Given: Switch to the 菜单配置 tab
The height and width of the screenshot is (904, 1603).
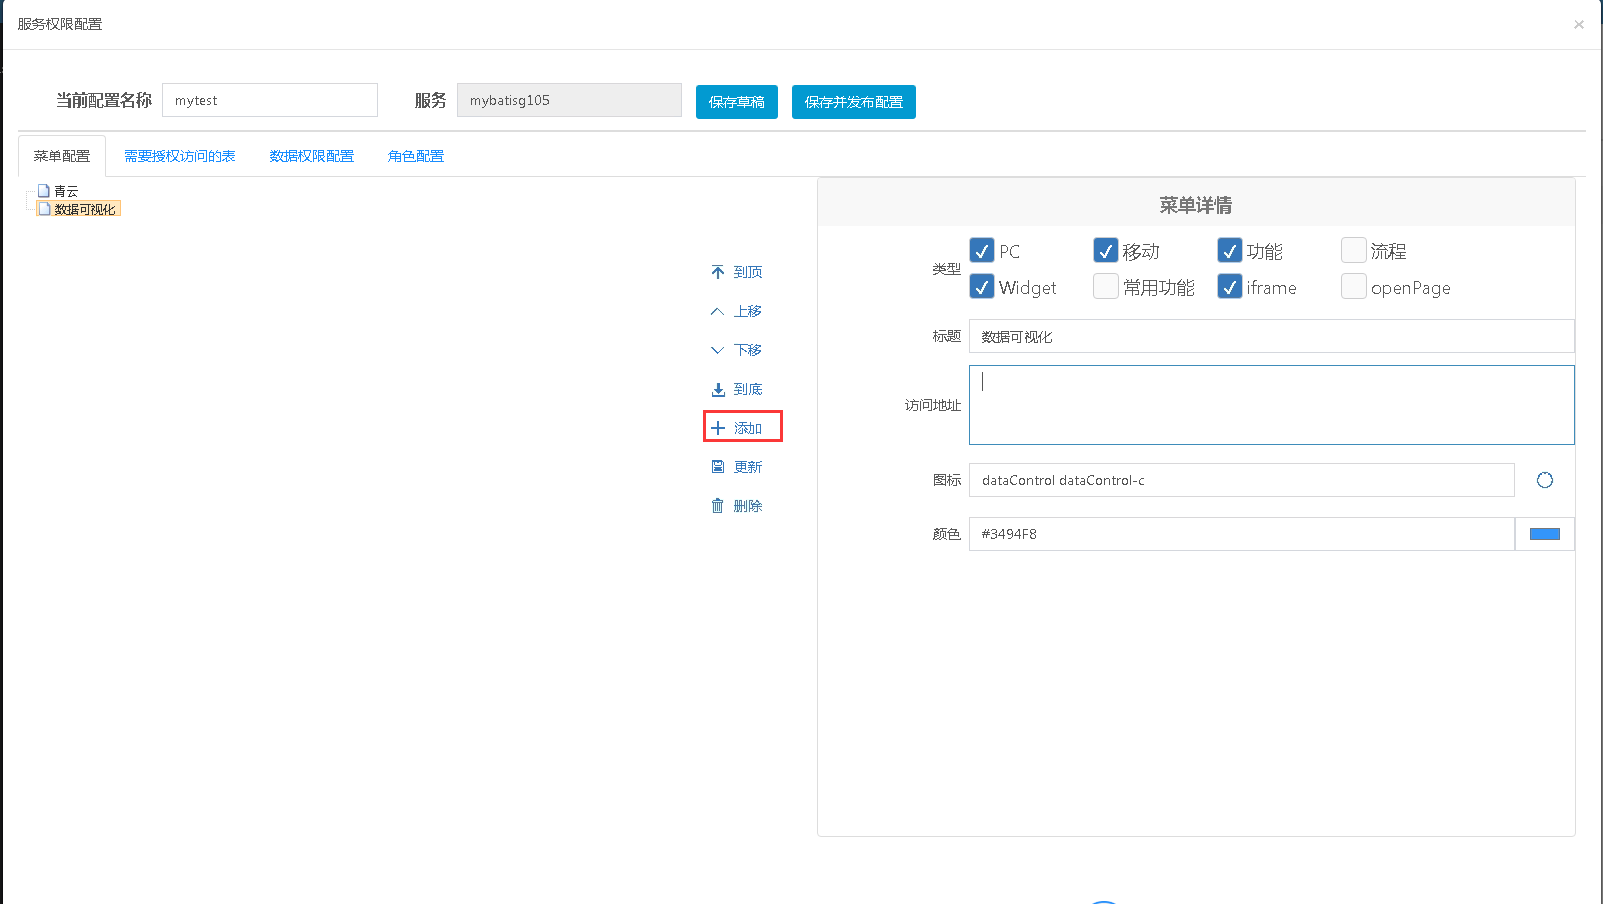Looking at the screenshot, I should pyautogui.click(x=62, y=156).
